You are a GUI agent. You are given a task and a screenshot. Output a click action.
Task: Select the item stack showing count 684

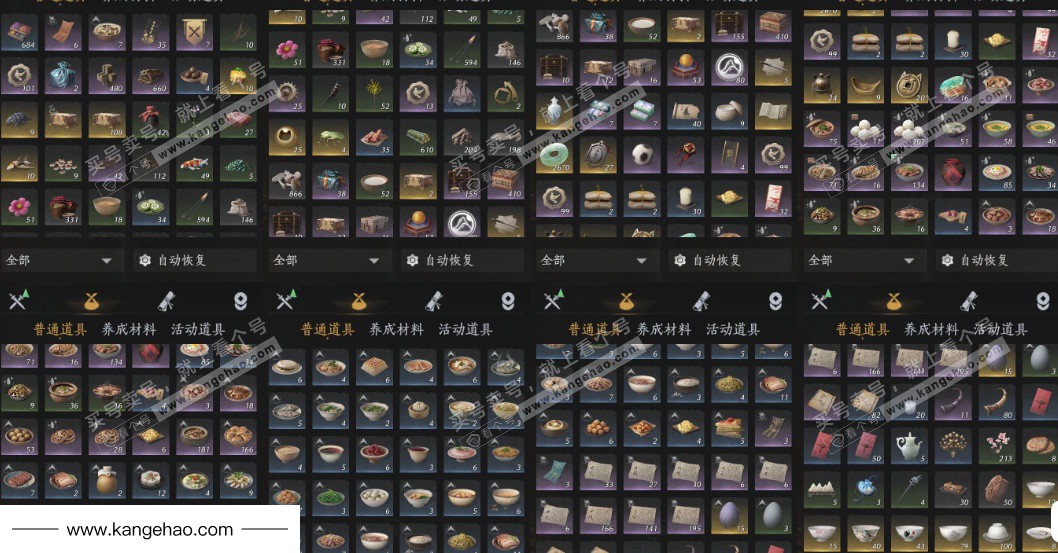point(20,32)
